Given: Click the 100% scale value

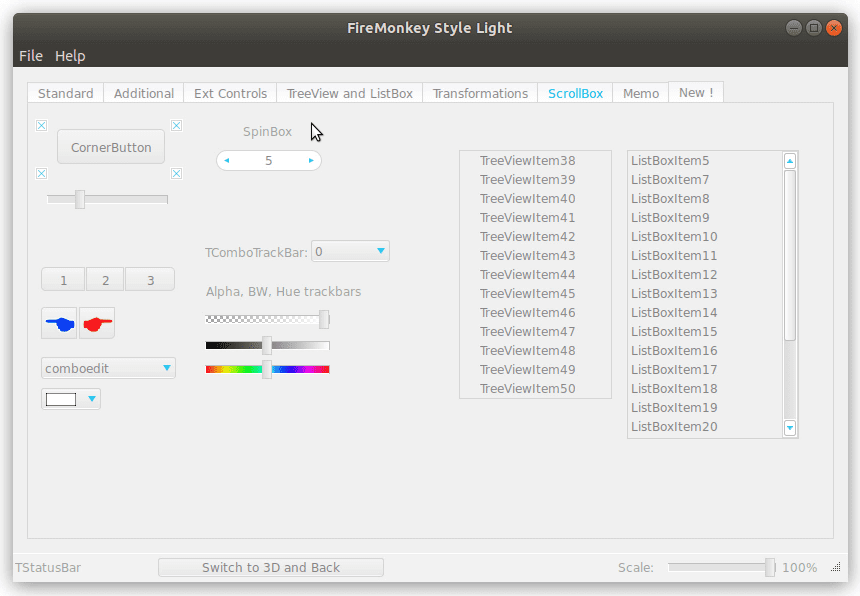Looking at the screenshot, I should click(x=799, y=567).
